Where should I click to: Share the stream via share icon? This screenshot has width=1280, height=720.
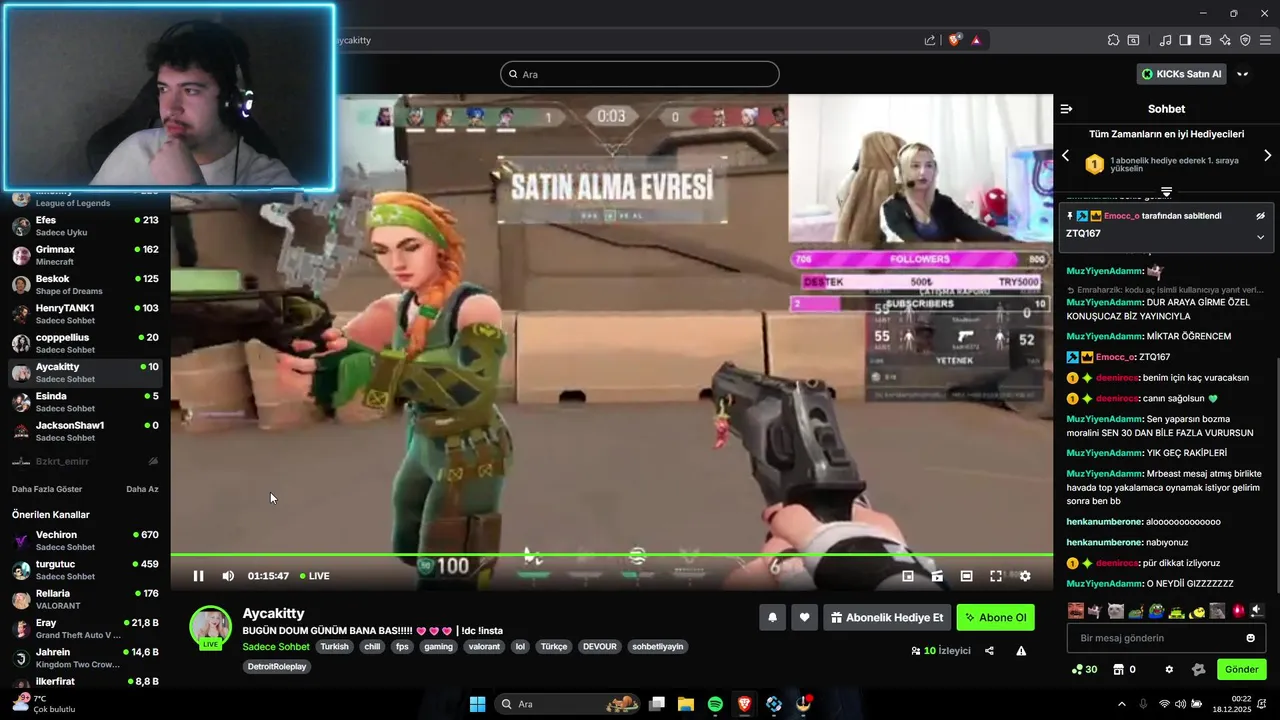989,651
